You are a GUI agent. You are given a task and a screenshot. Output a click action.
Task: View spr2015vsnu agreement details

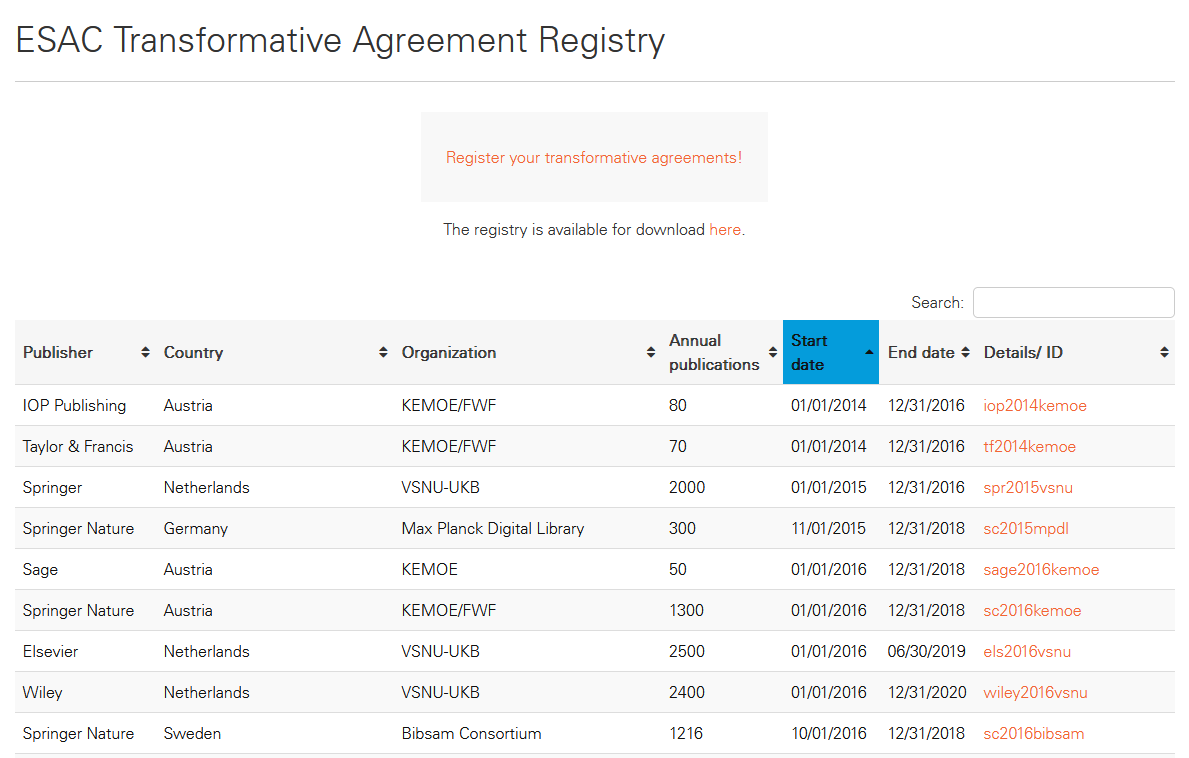pyautogui.click(x=1028, y=488)
